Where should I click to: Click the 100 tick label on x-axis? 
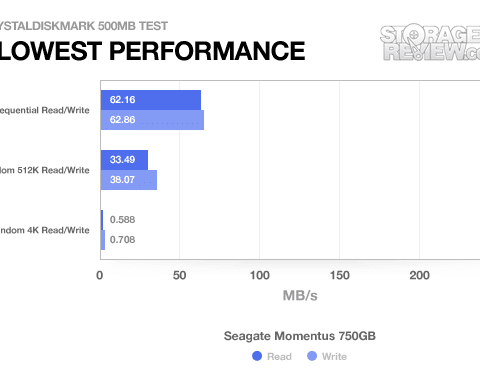pos(260,275)
